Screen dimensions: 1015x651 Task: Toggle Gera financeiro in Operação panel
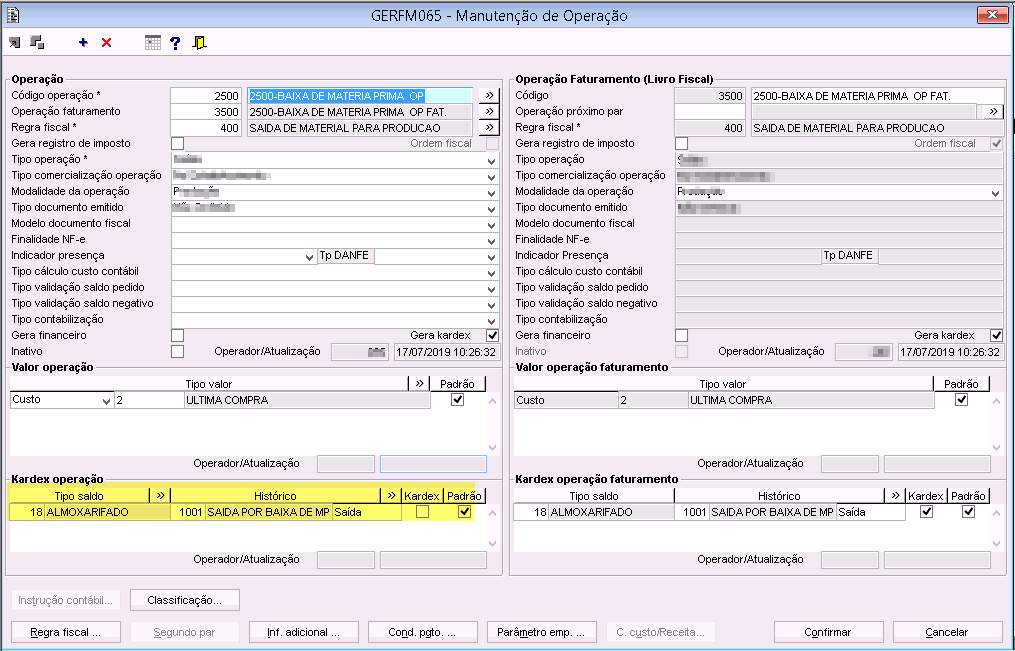(177, 335)
